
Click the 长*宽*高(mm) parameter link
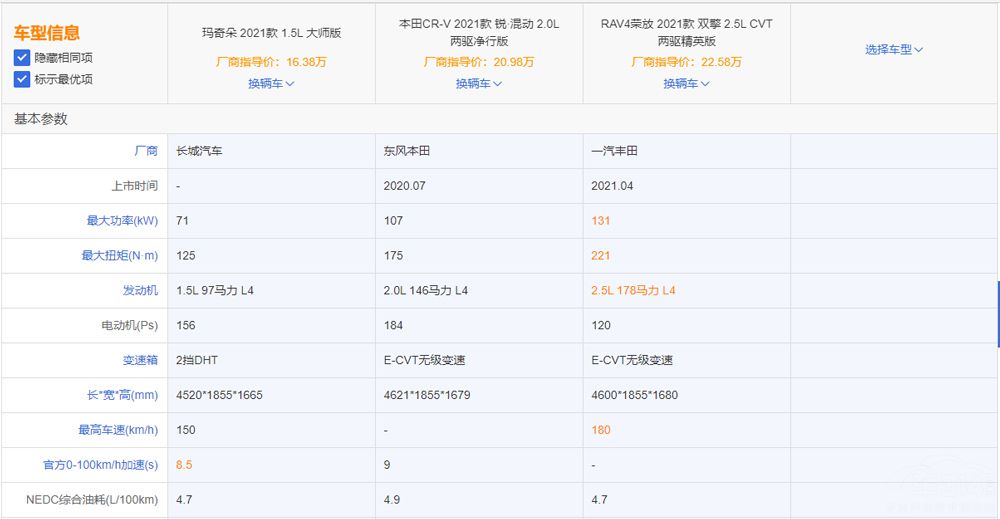coord(122,395)
